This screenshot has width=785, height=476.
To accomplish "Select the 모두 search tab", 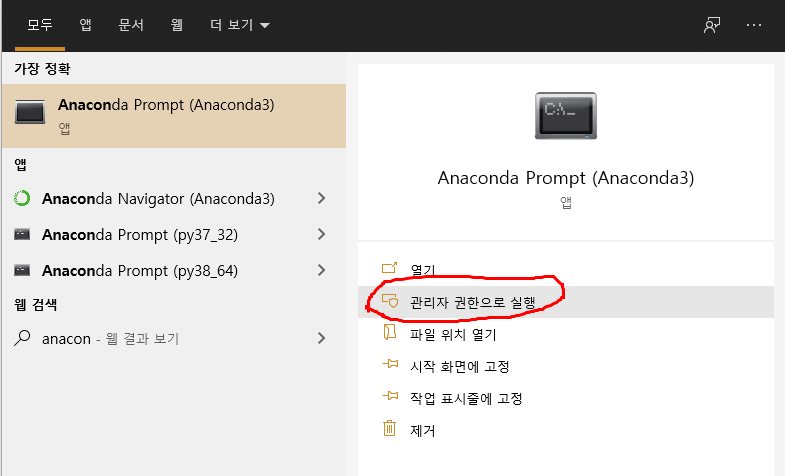I will pos(40,25).
